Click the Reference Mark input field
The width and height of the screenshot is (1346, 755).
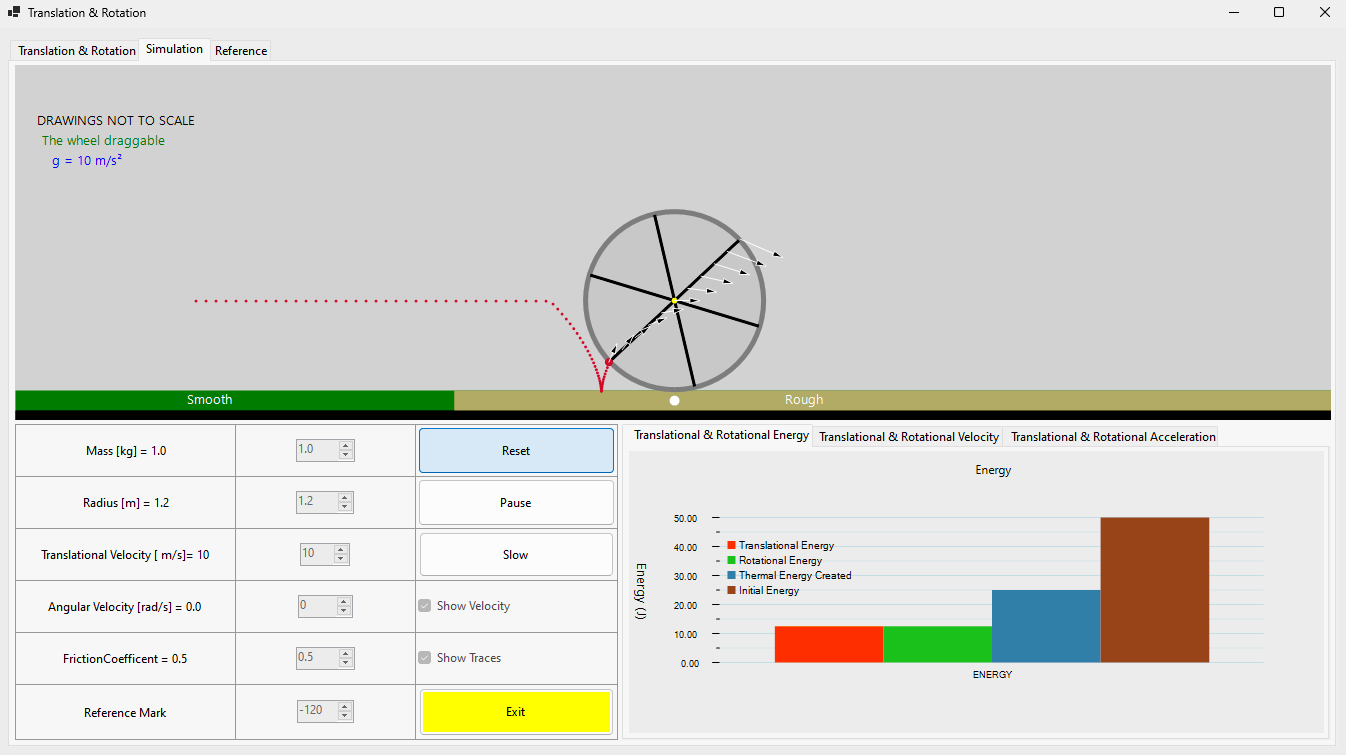(x=317, y=711)
